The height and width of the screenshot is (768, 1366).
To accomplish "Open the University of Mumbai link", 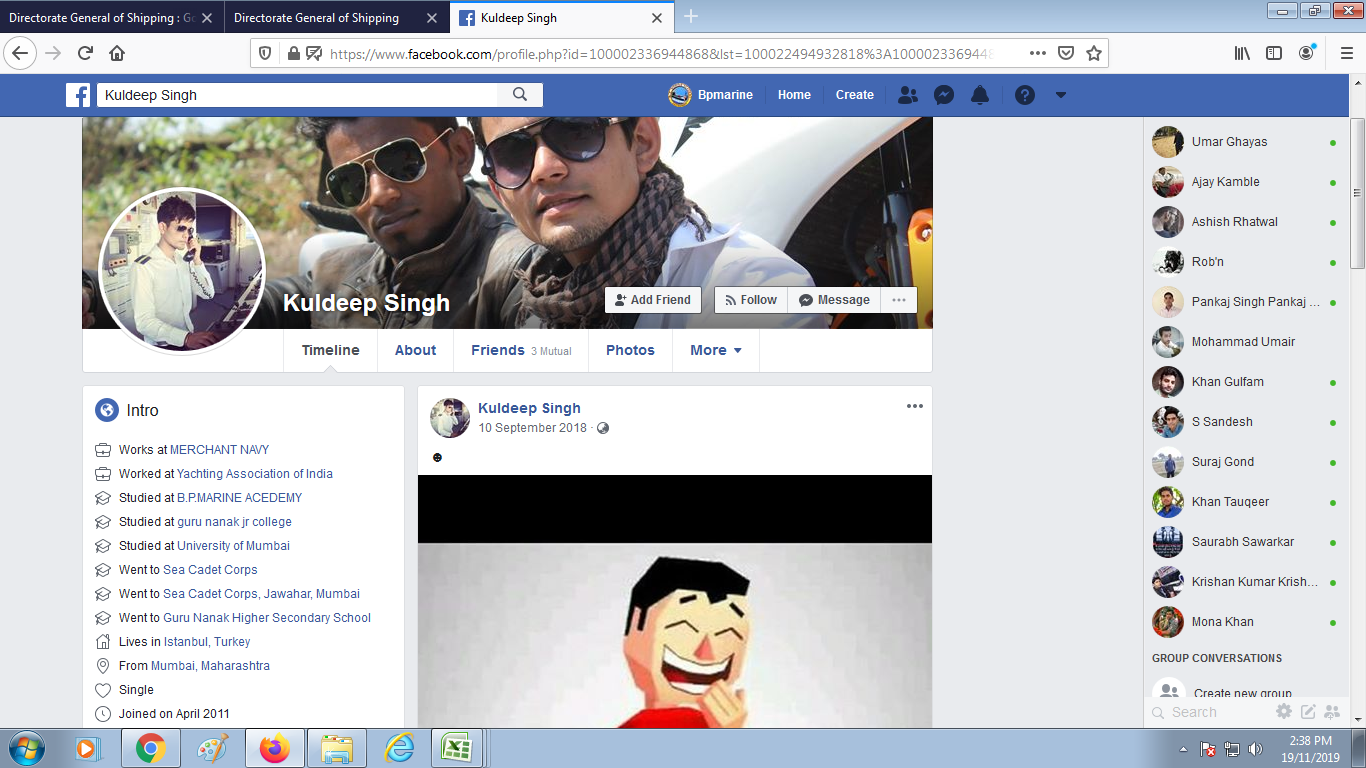I will click(x=233, y=546).
